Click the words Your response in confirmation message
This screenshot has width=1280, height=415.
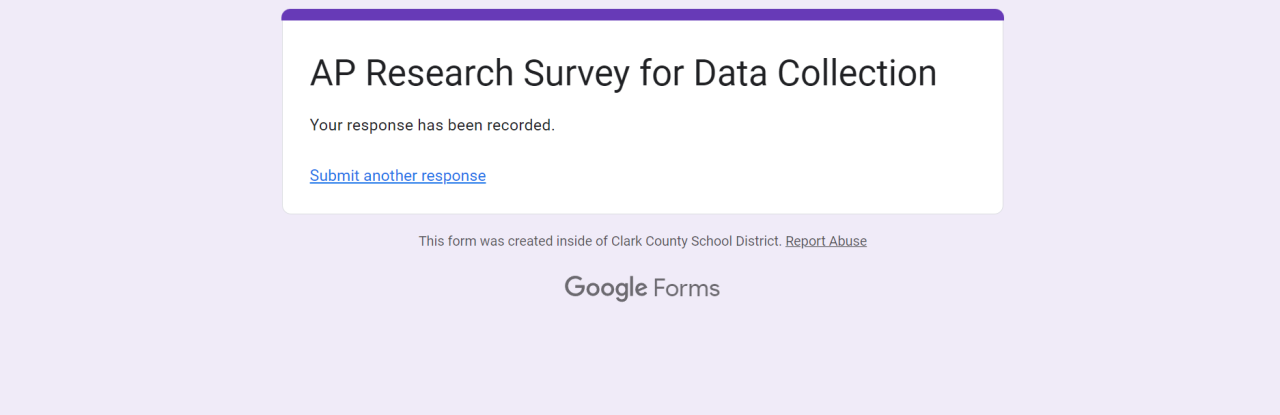pyautogui.click(x=357, y=125)
